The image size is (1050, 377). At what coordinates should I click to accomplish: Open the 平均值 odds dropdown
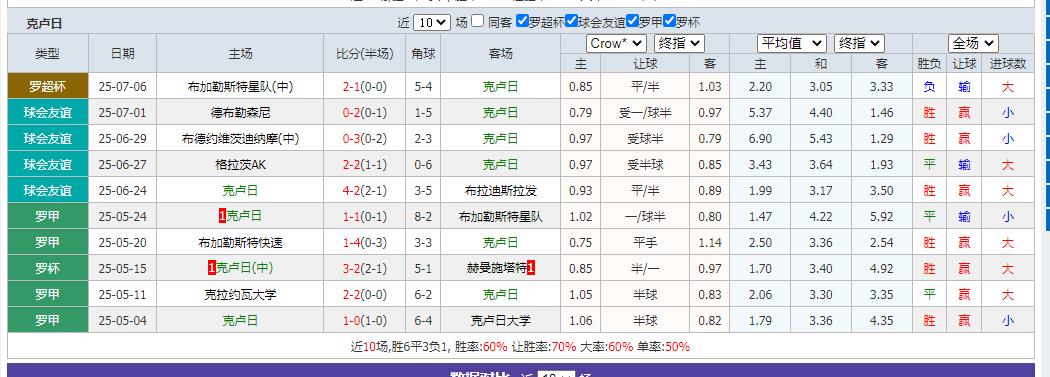(792, 44)
